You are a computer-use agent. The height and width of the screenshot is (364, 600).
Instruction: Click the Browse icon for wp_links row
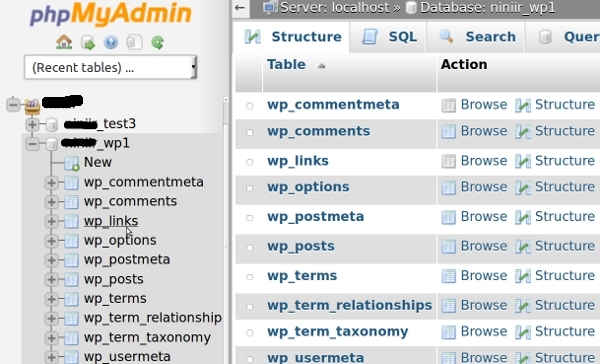coord(448,161)
